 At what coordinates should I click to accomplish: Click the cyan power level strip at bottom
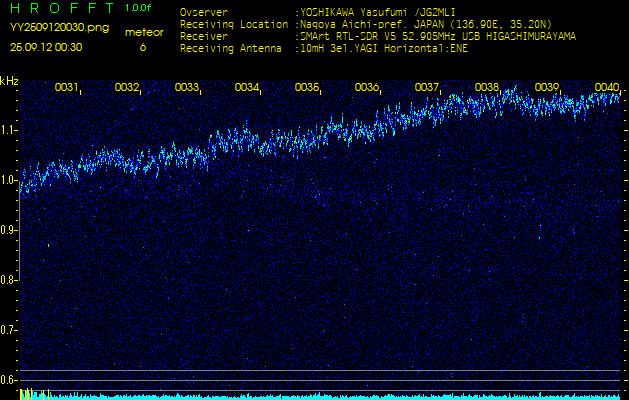pyautogui.click(x=320, y=396)
